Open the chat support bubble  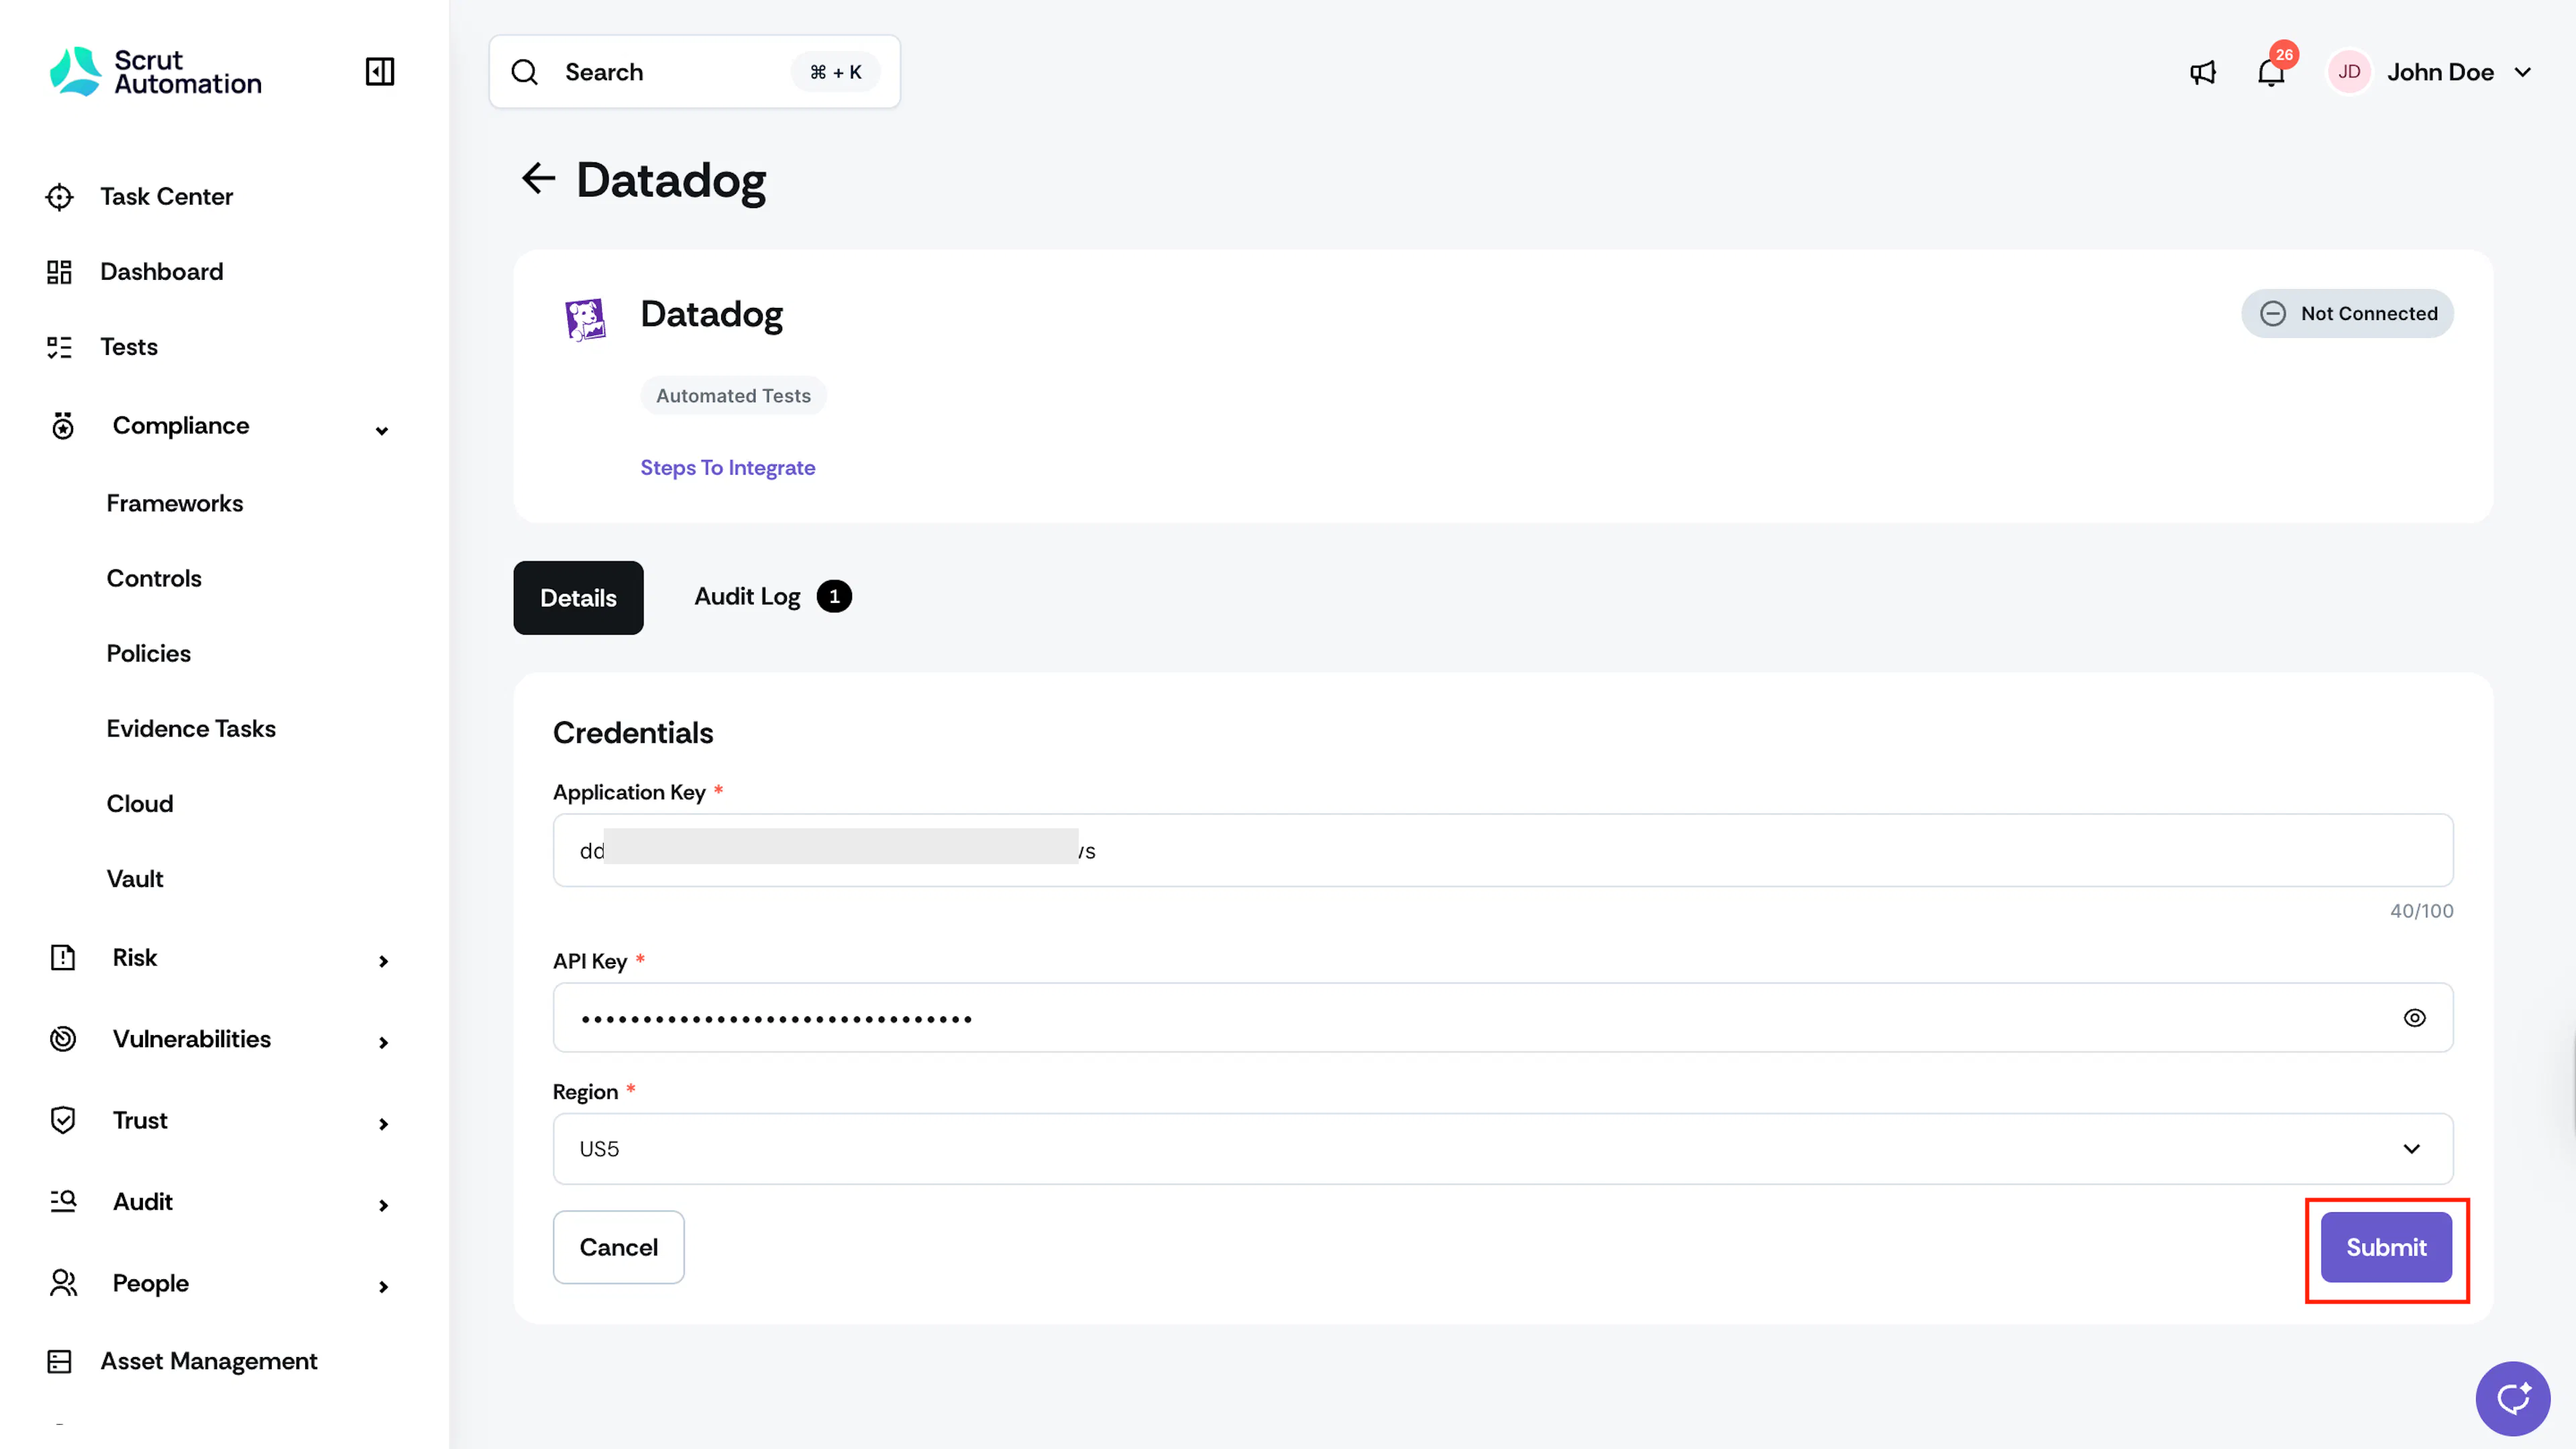click(x=2512, y=1398)
